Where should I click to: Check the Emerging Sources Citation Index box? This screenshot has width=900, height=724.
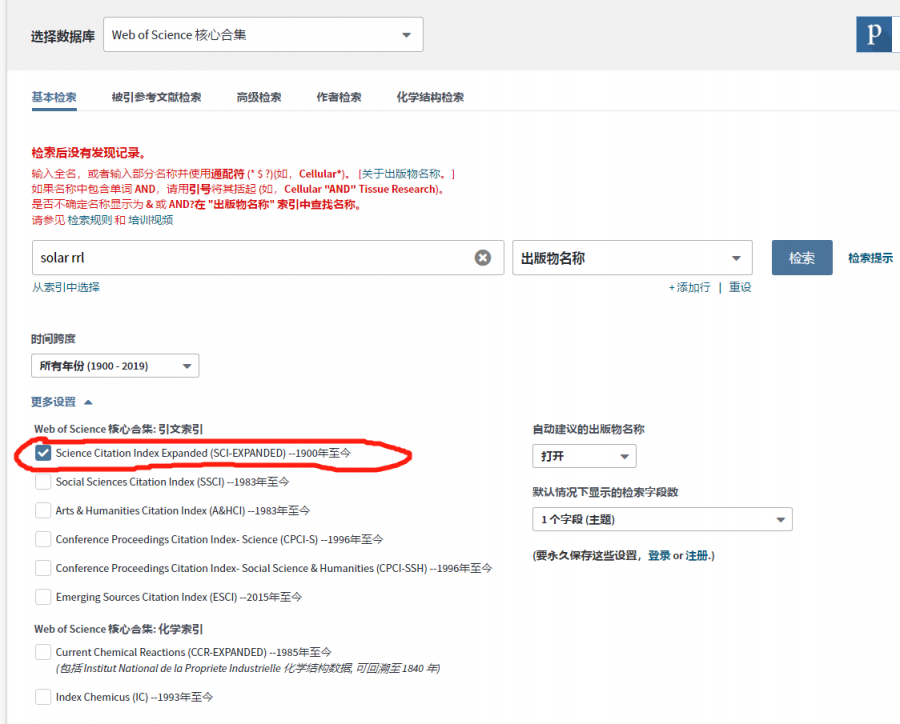(x=43, y=597)
